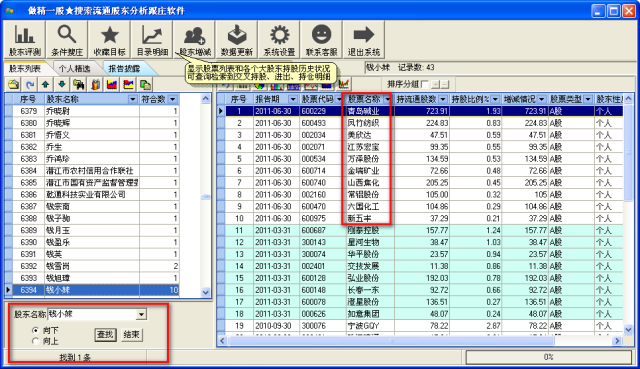The height and width of the screenshot is (369, 640).
Task: Select shareholder row 6394
Action: pos(92,290)
